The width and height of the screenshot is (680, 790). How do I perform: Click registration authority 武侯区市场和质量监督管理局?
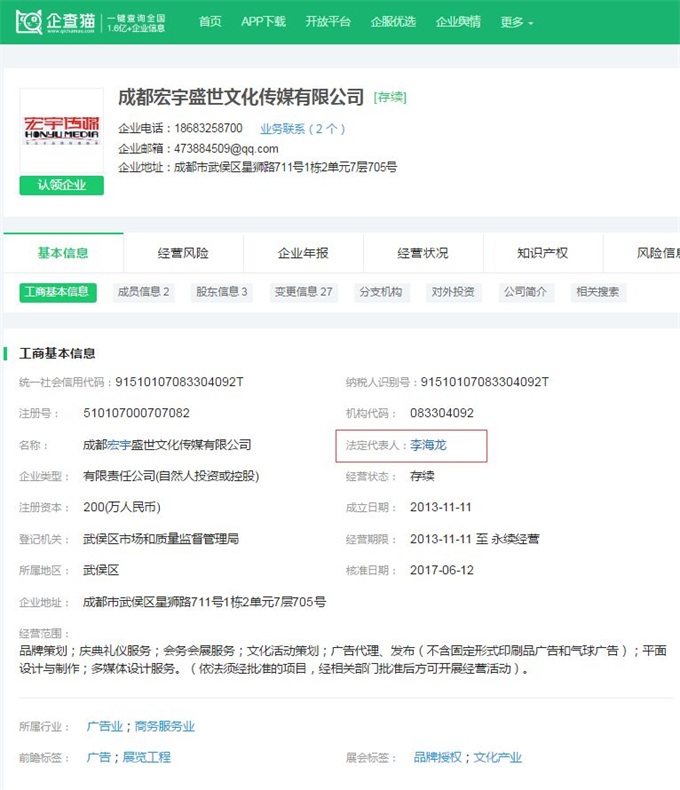[161, 539]
